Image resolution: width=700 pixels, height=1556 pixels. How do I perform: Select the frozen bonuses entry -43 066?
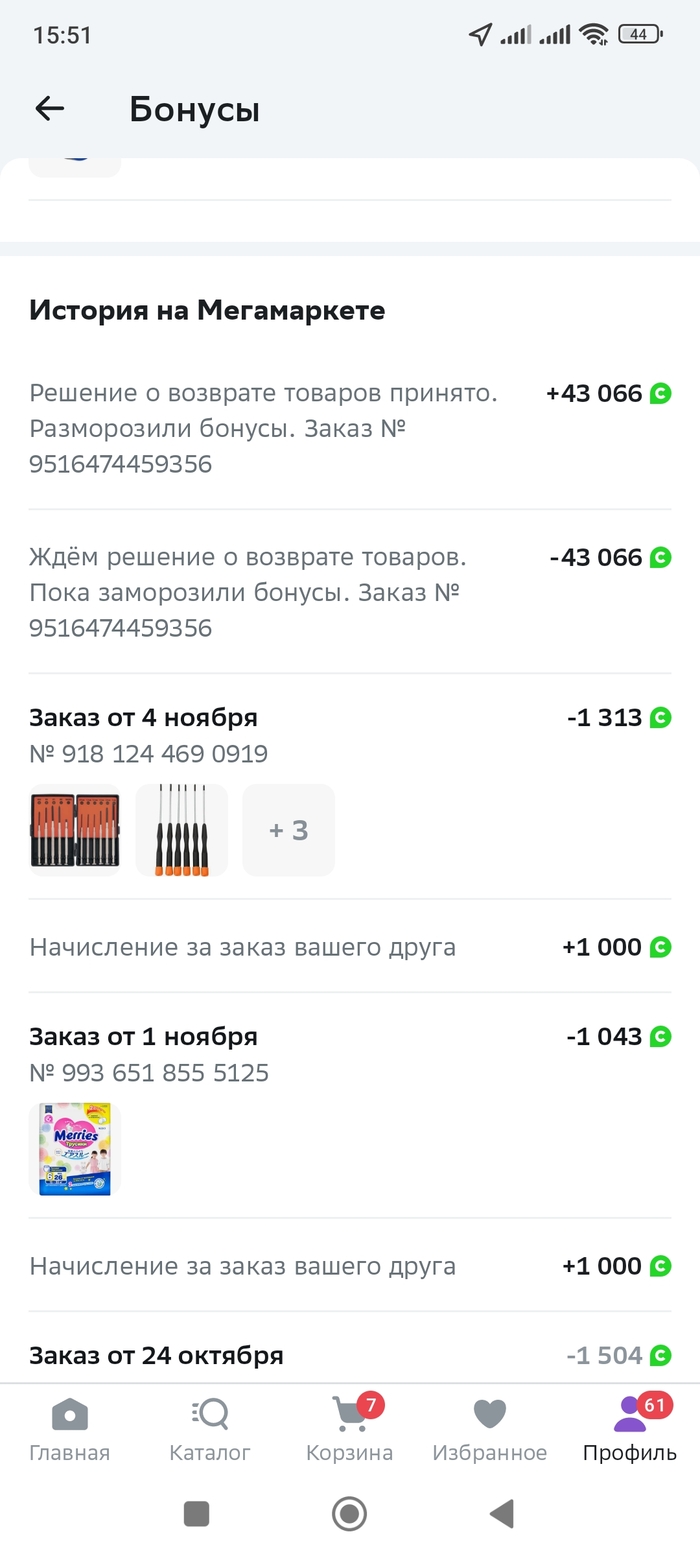(x=350, y=592)
